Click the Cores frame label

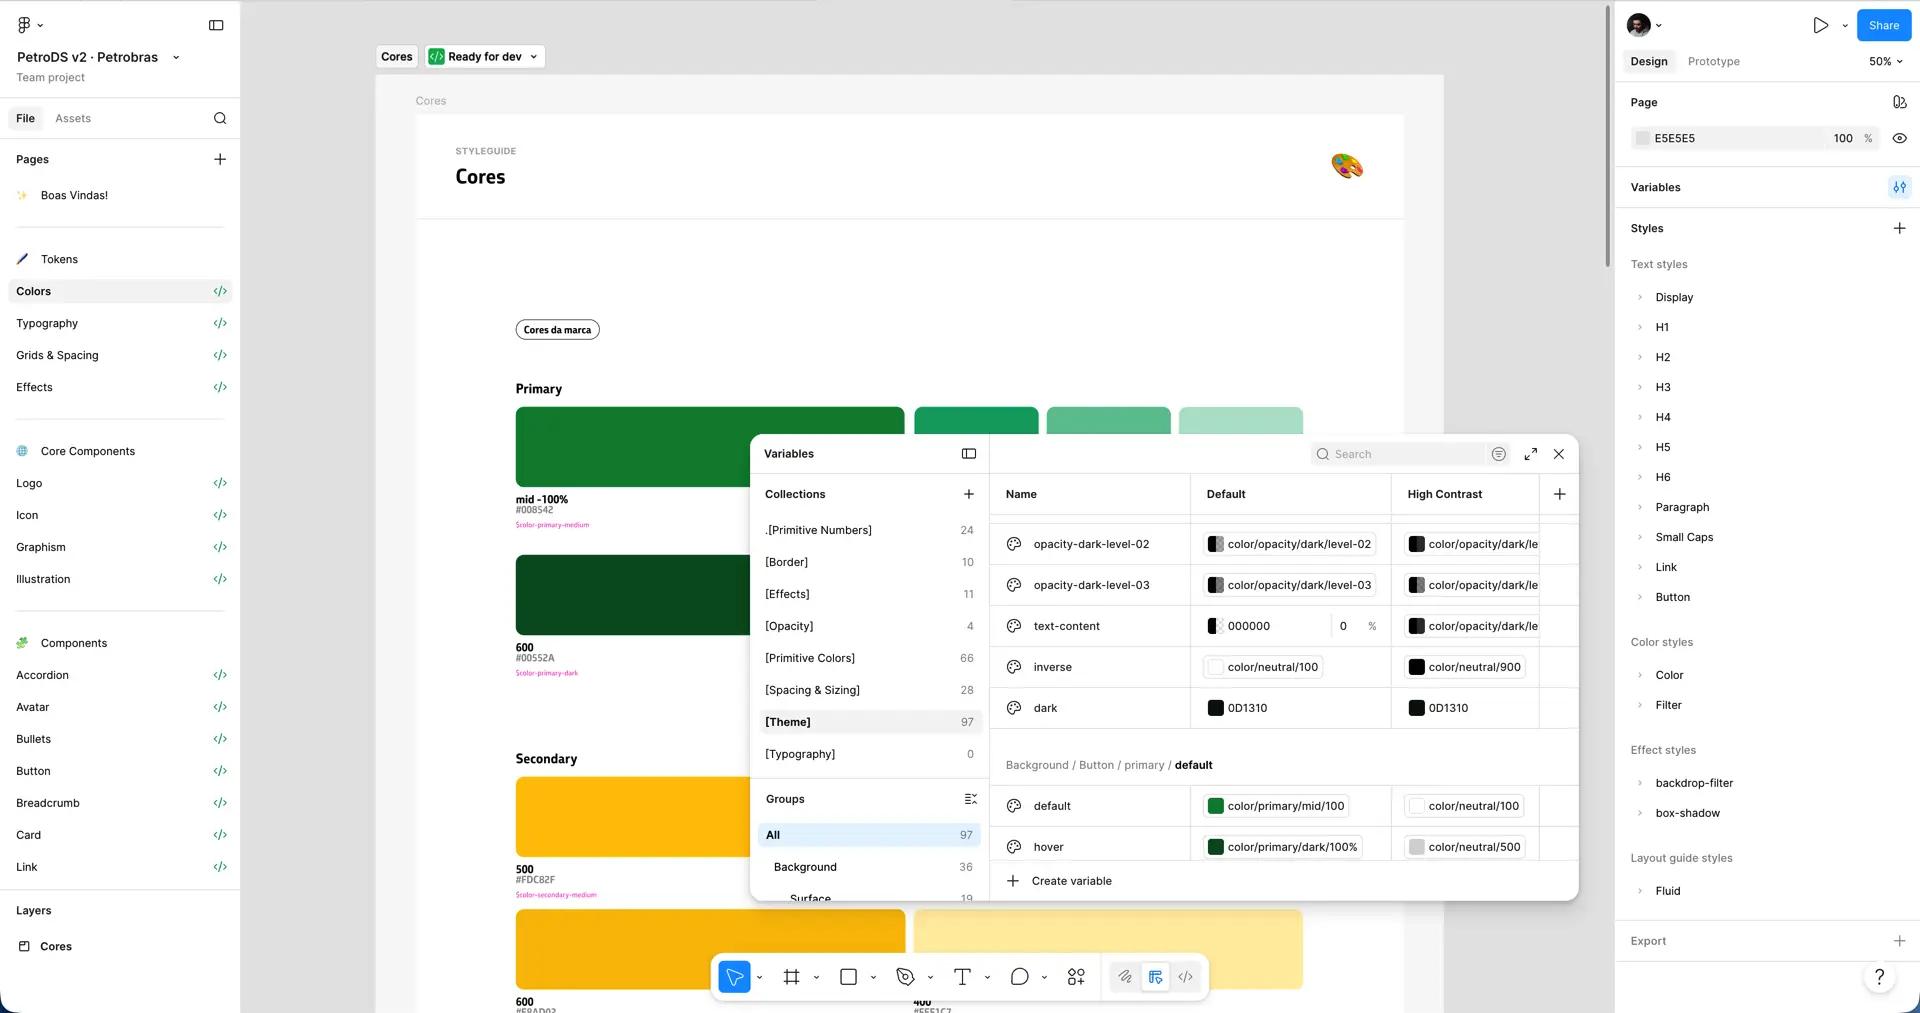(396, 57)
